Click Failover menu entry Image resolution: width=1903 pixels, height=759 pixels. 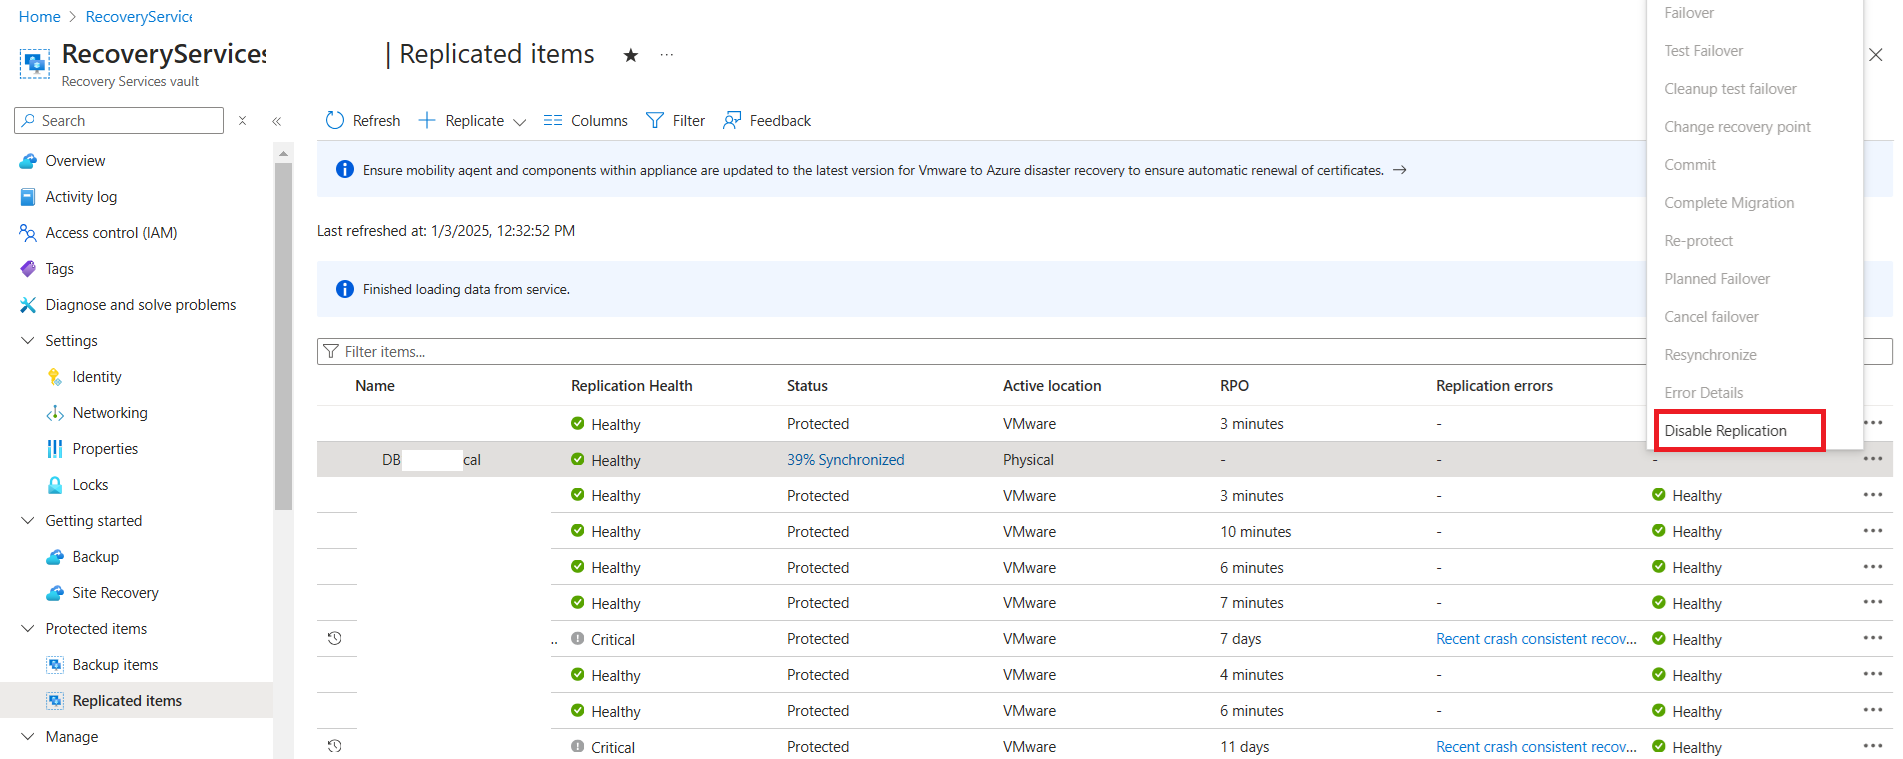(1689, 13)
